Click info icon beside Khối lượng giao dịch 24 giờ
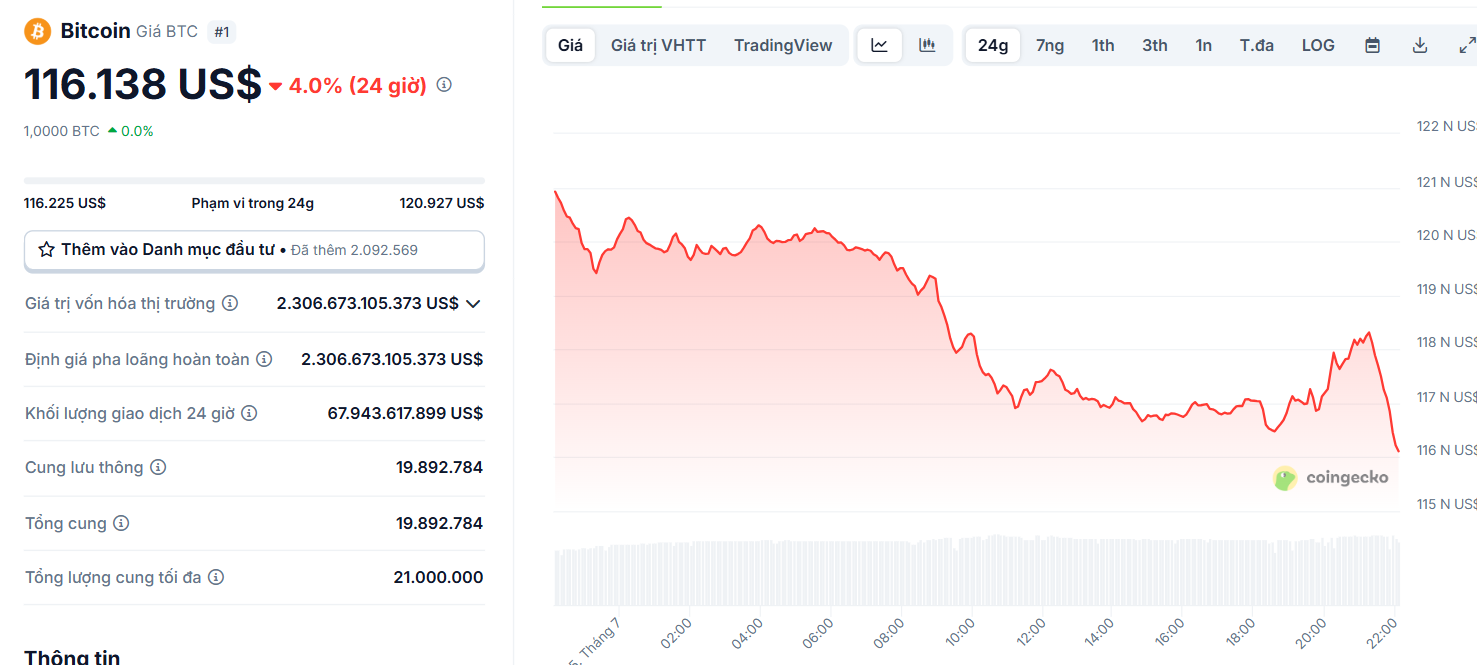This screenshot has height=665, width=1477. [x=249, y=413]
